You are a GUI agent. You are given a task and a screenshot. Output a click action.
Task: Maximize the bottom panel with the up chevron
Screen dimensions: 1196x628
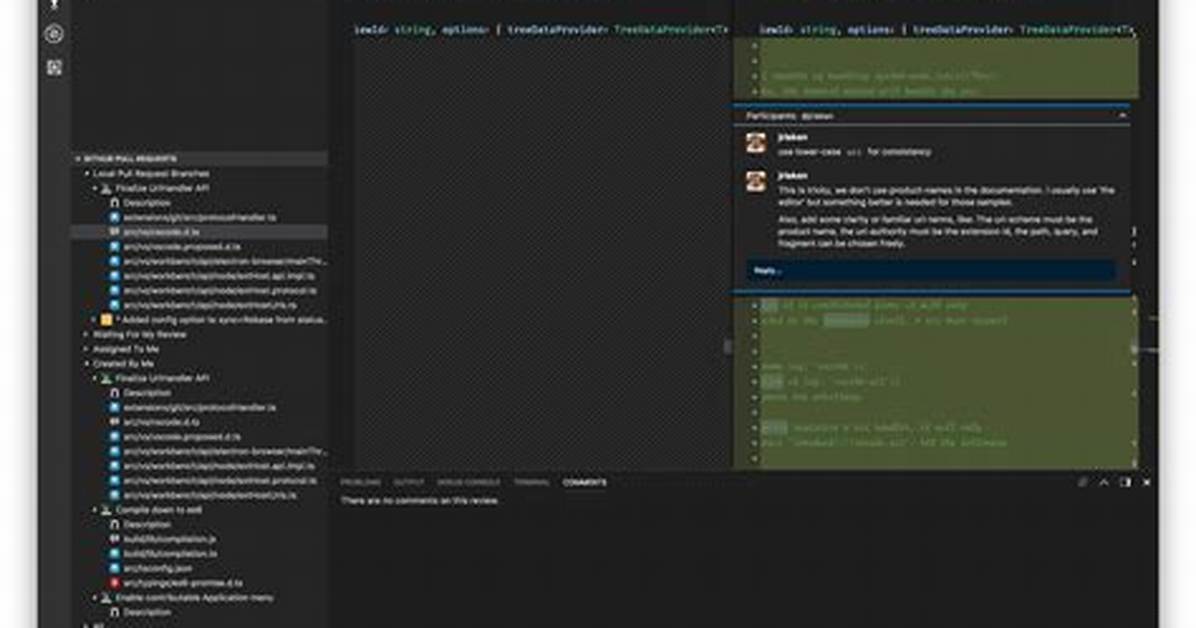(1104, 482)
